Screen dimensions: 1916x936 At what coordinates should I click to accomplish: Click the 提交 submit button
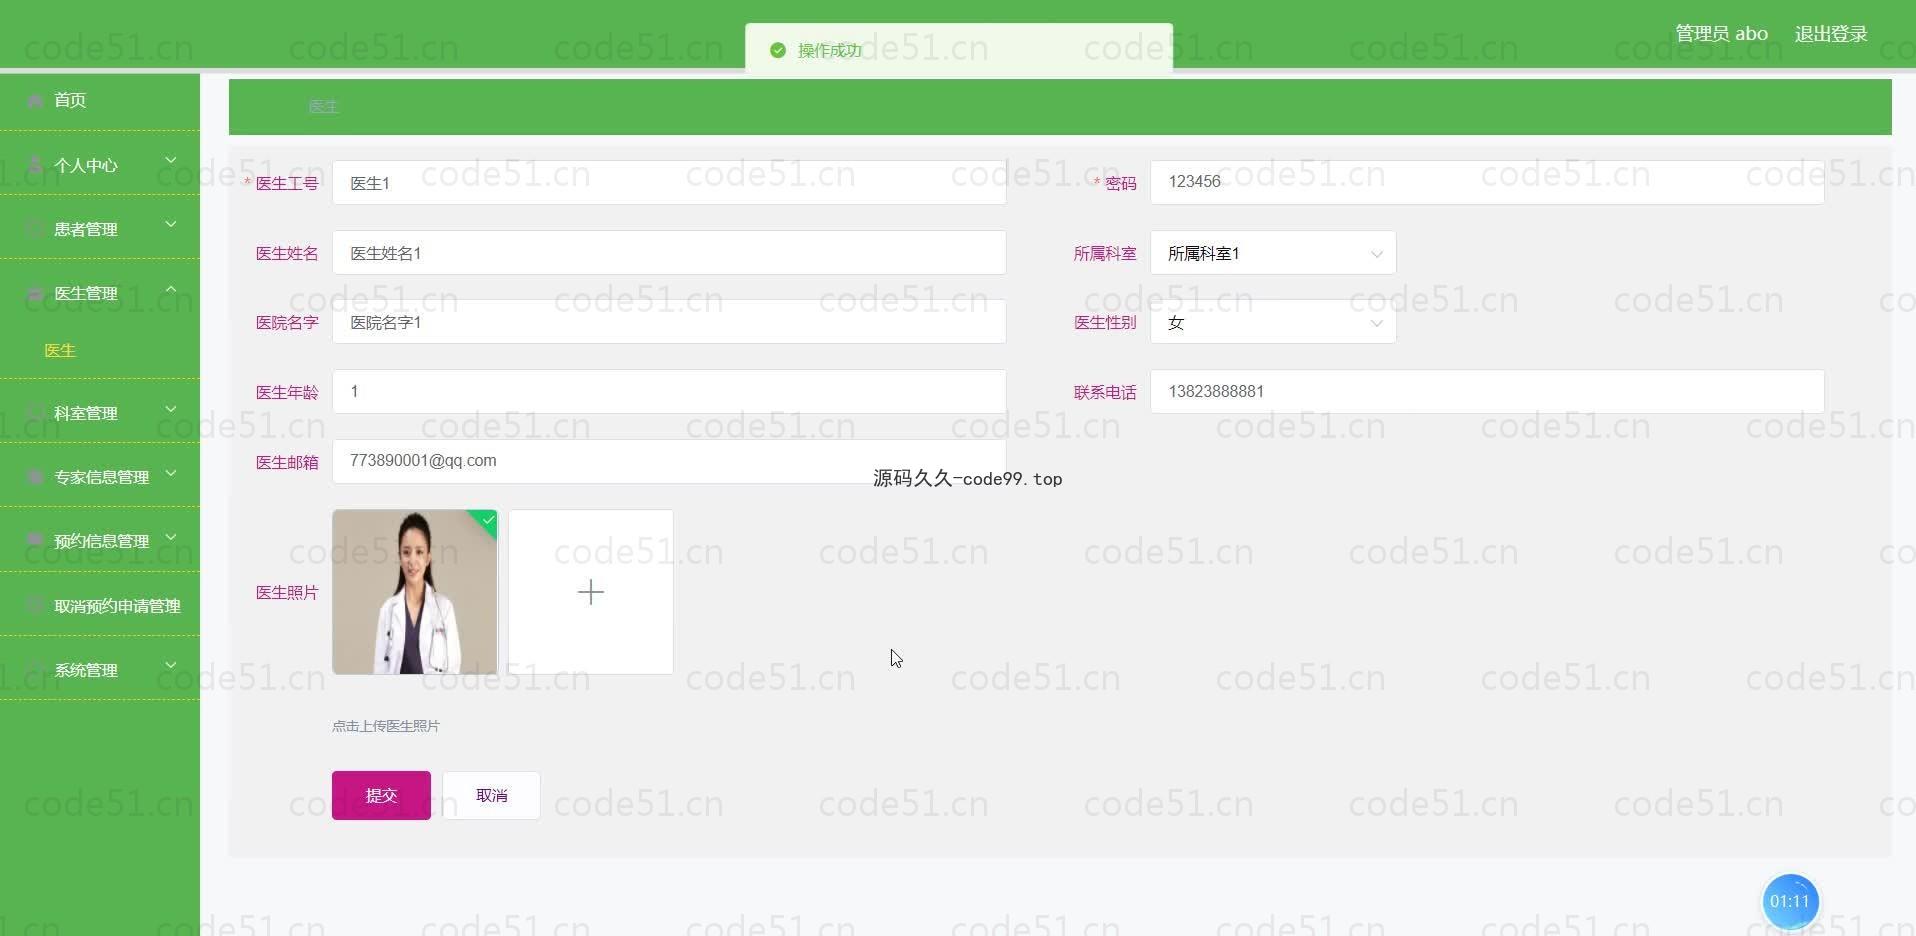[x=381, y=795]
